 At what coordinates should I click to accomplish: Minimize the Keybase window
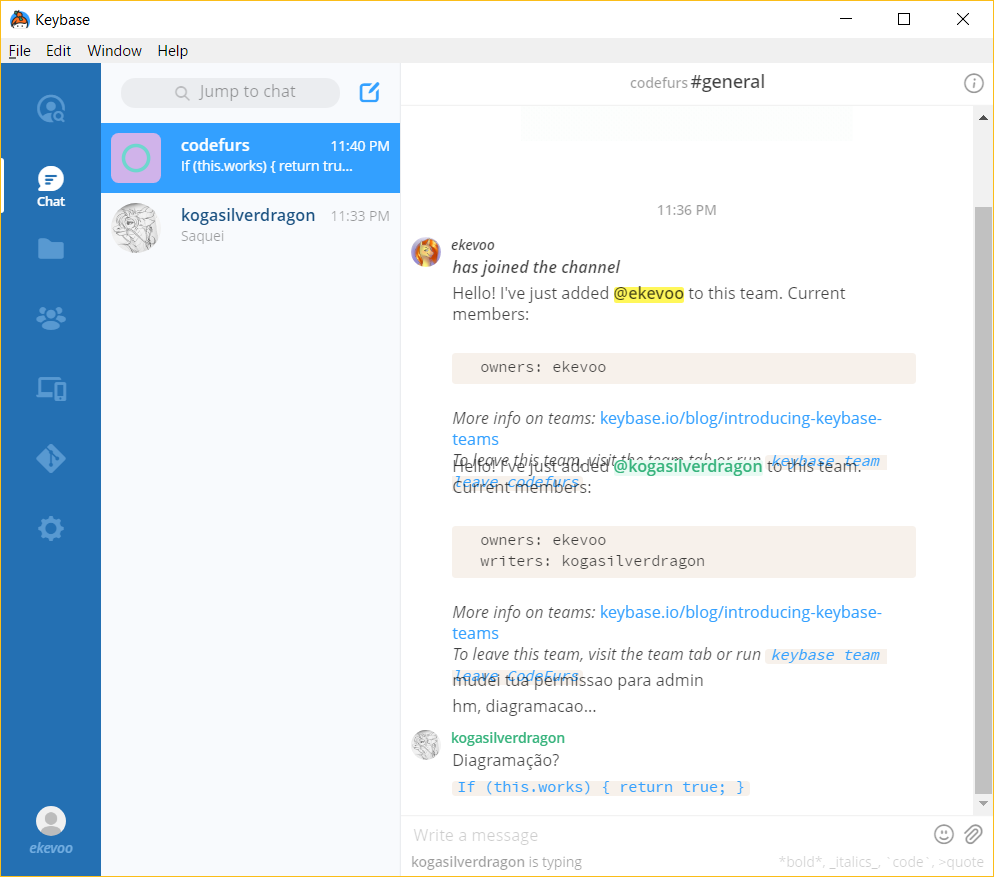pos(846,19)
